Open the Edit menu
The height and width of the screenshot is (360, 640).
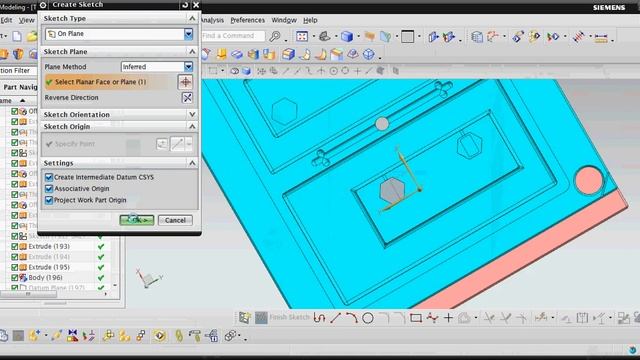tap(6, 20)
